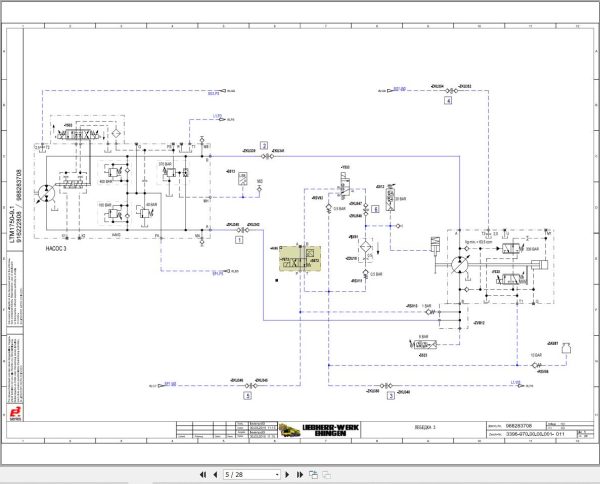The height and width of the screenshot is (484, 600).
Task: Click the E3 series logo in margin
Action: (x=16, y=414)
